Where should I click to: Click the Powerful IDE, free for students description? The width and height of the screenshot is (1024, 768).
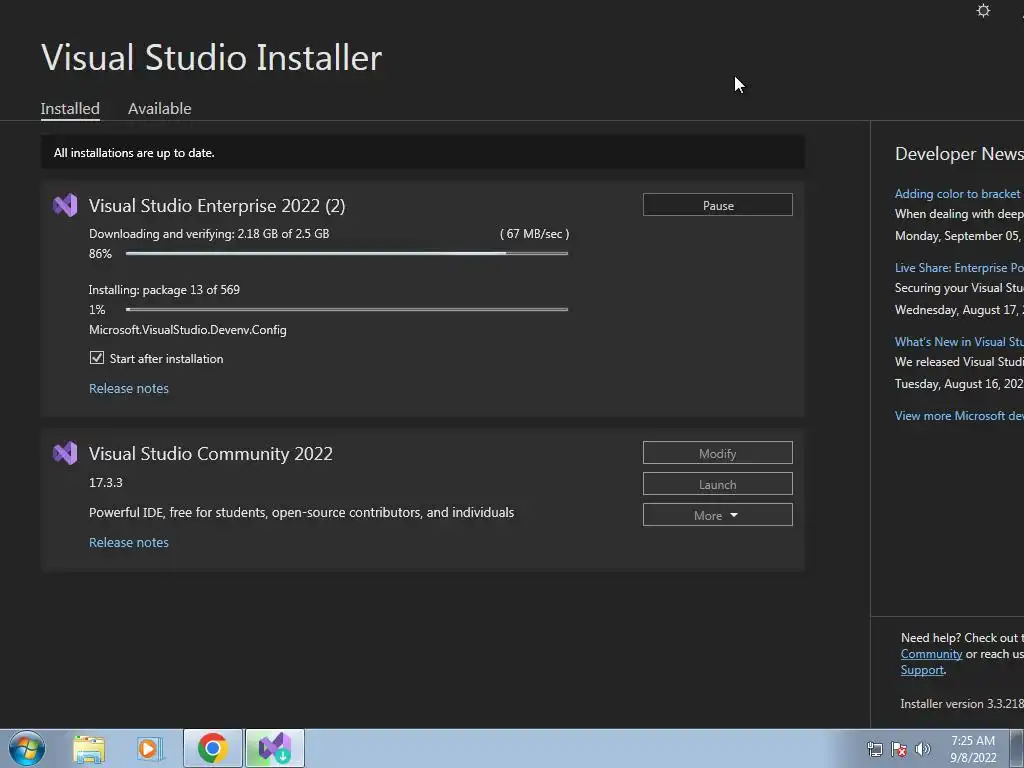click(x=301, y=513)
